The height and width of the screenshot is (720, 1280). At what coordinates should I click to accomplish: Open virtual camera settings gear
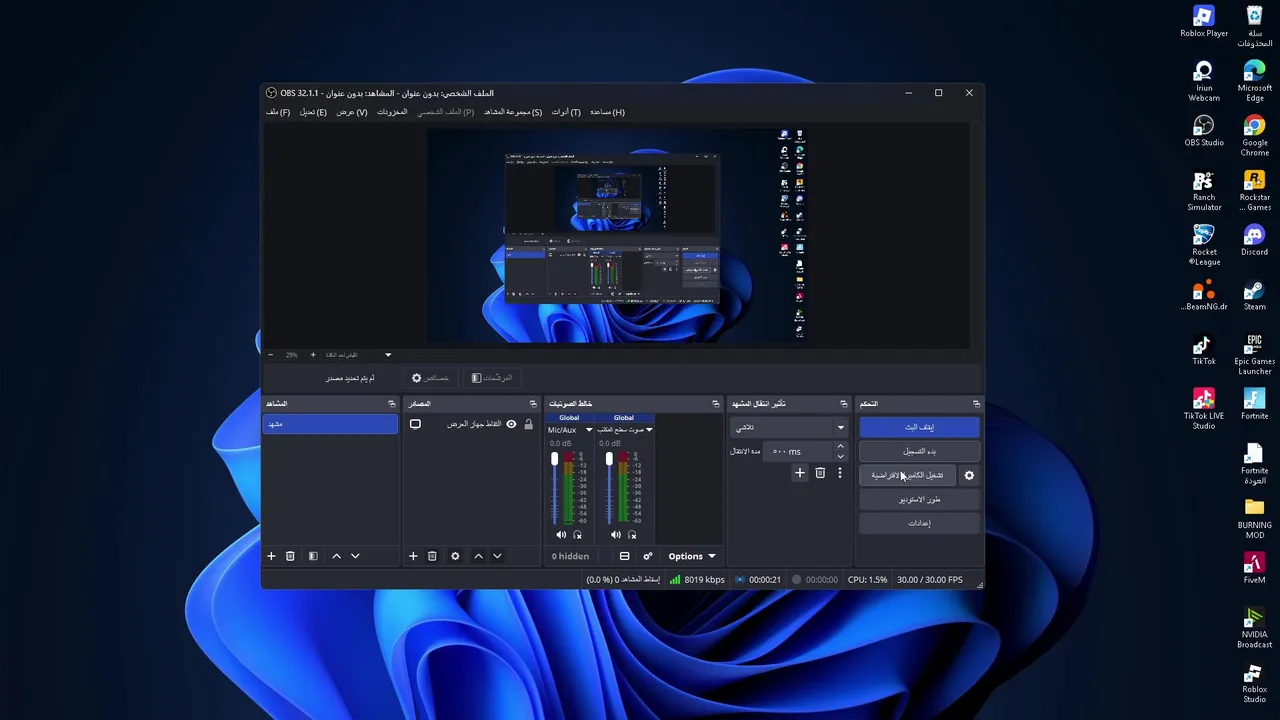tap(969, 475)
